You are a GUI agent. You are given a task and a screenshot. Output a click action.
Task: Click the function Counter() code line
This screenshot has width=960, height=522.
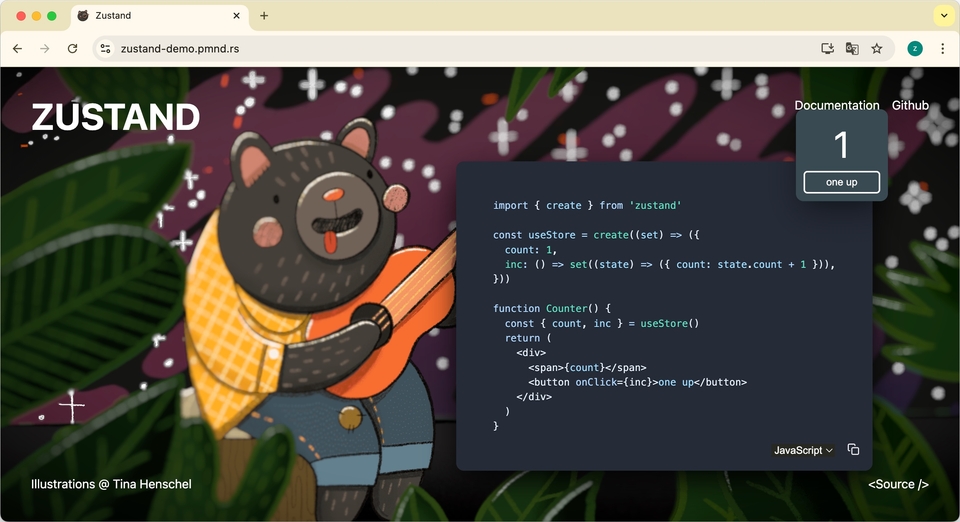point(552,308)
